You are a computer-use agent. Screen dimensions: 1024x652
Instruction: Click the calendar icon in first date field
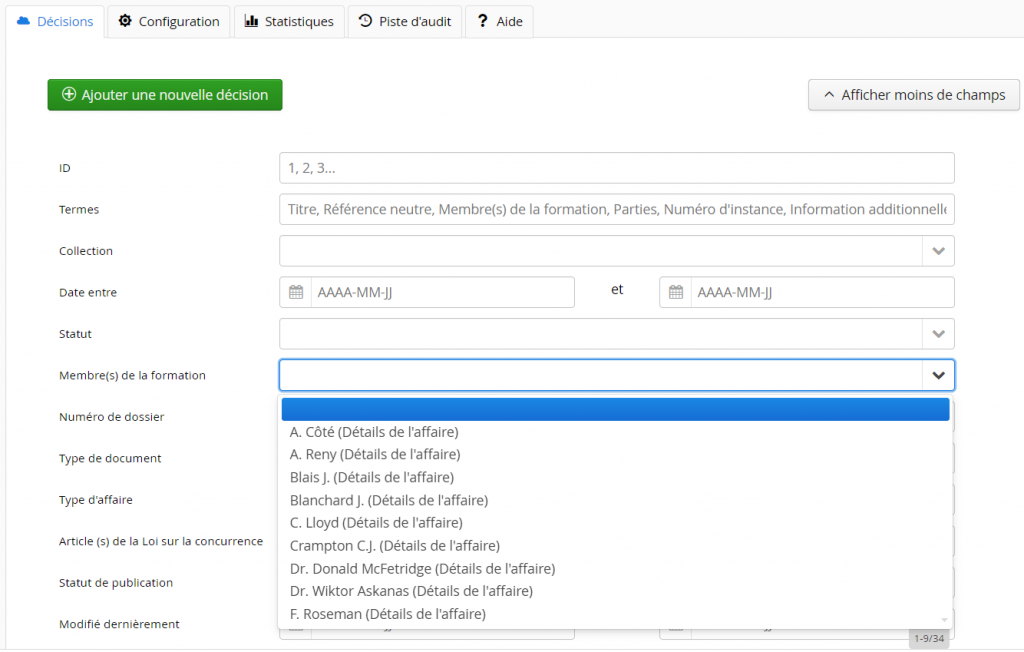tap(296, 292)
